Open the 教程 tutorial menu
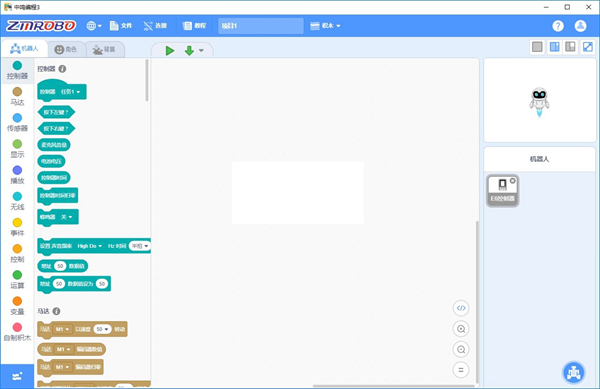The image size is (600, 389). click(x=194, y=26)
